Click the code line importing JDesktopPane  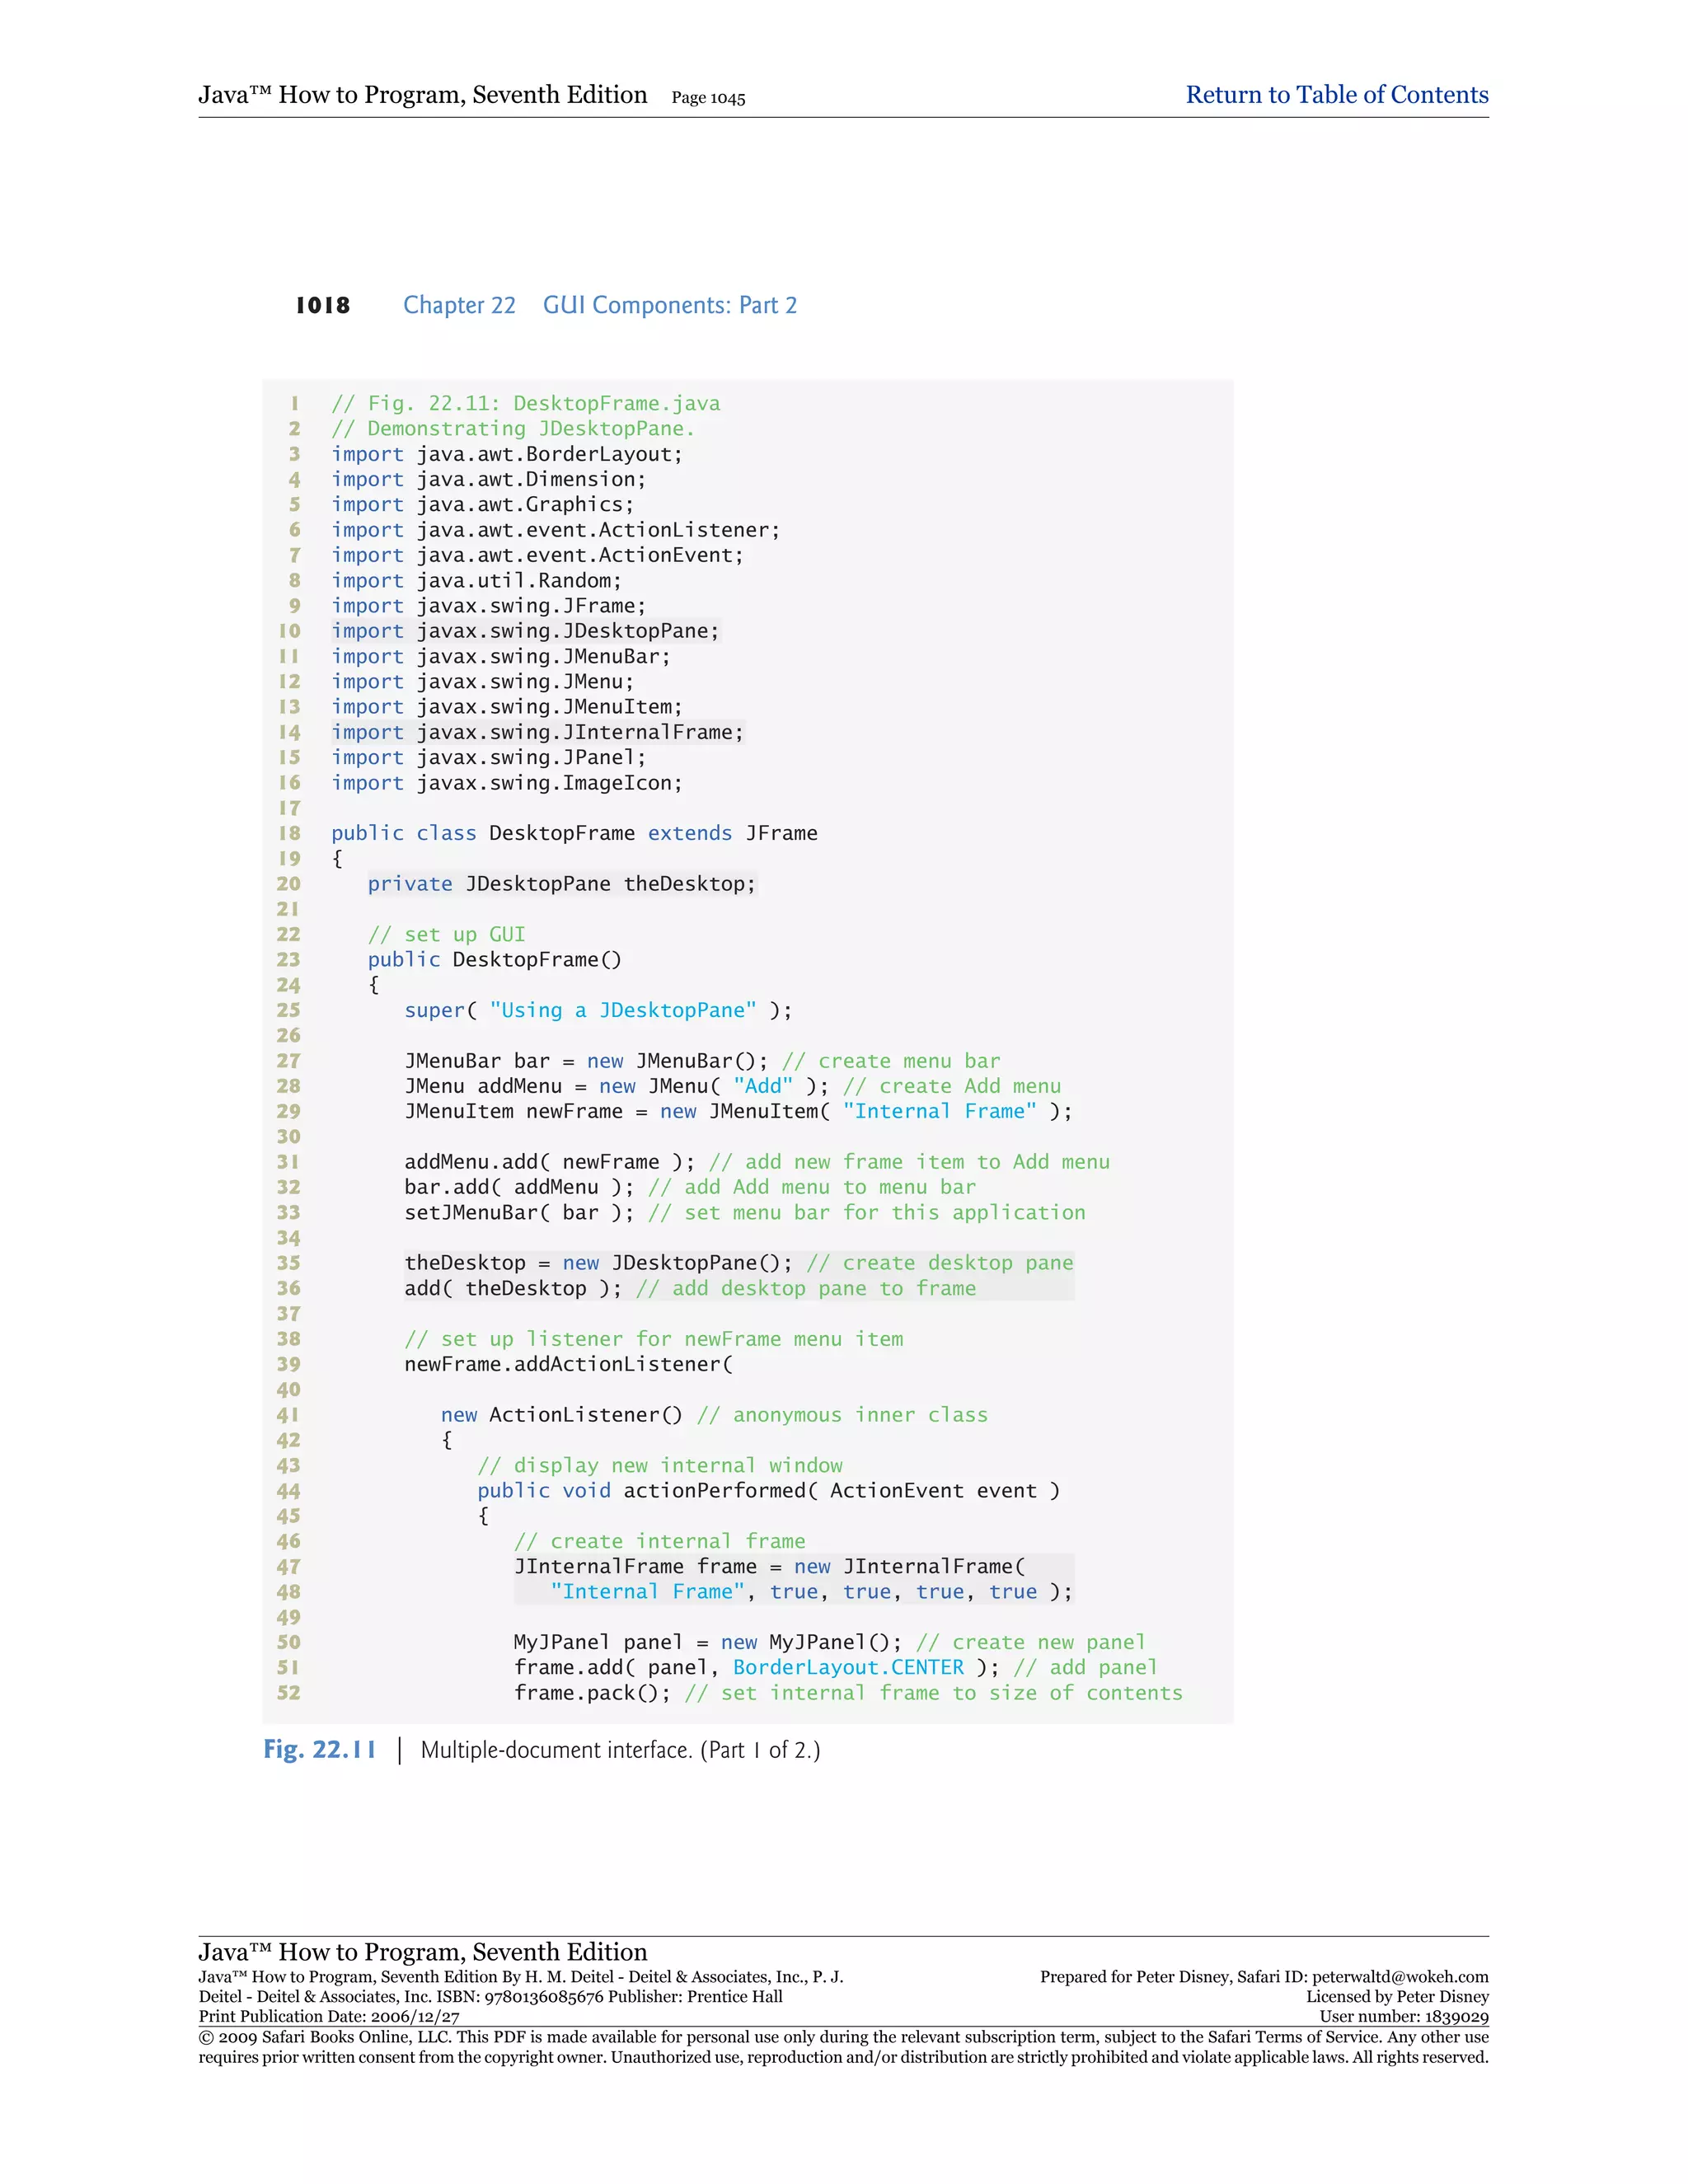click(525, 631)
